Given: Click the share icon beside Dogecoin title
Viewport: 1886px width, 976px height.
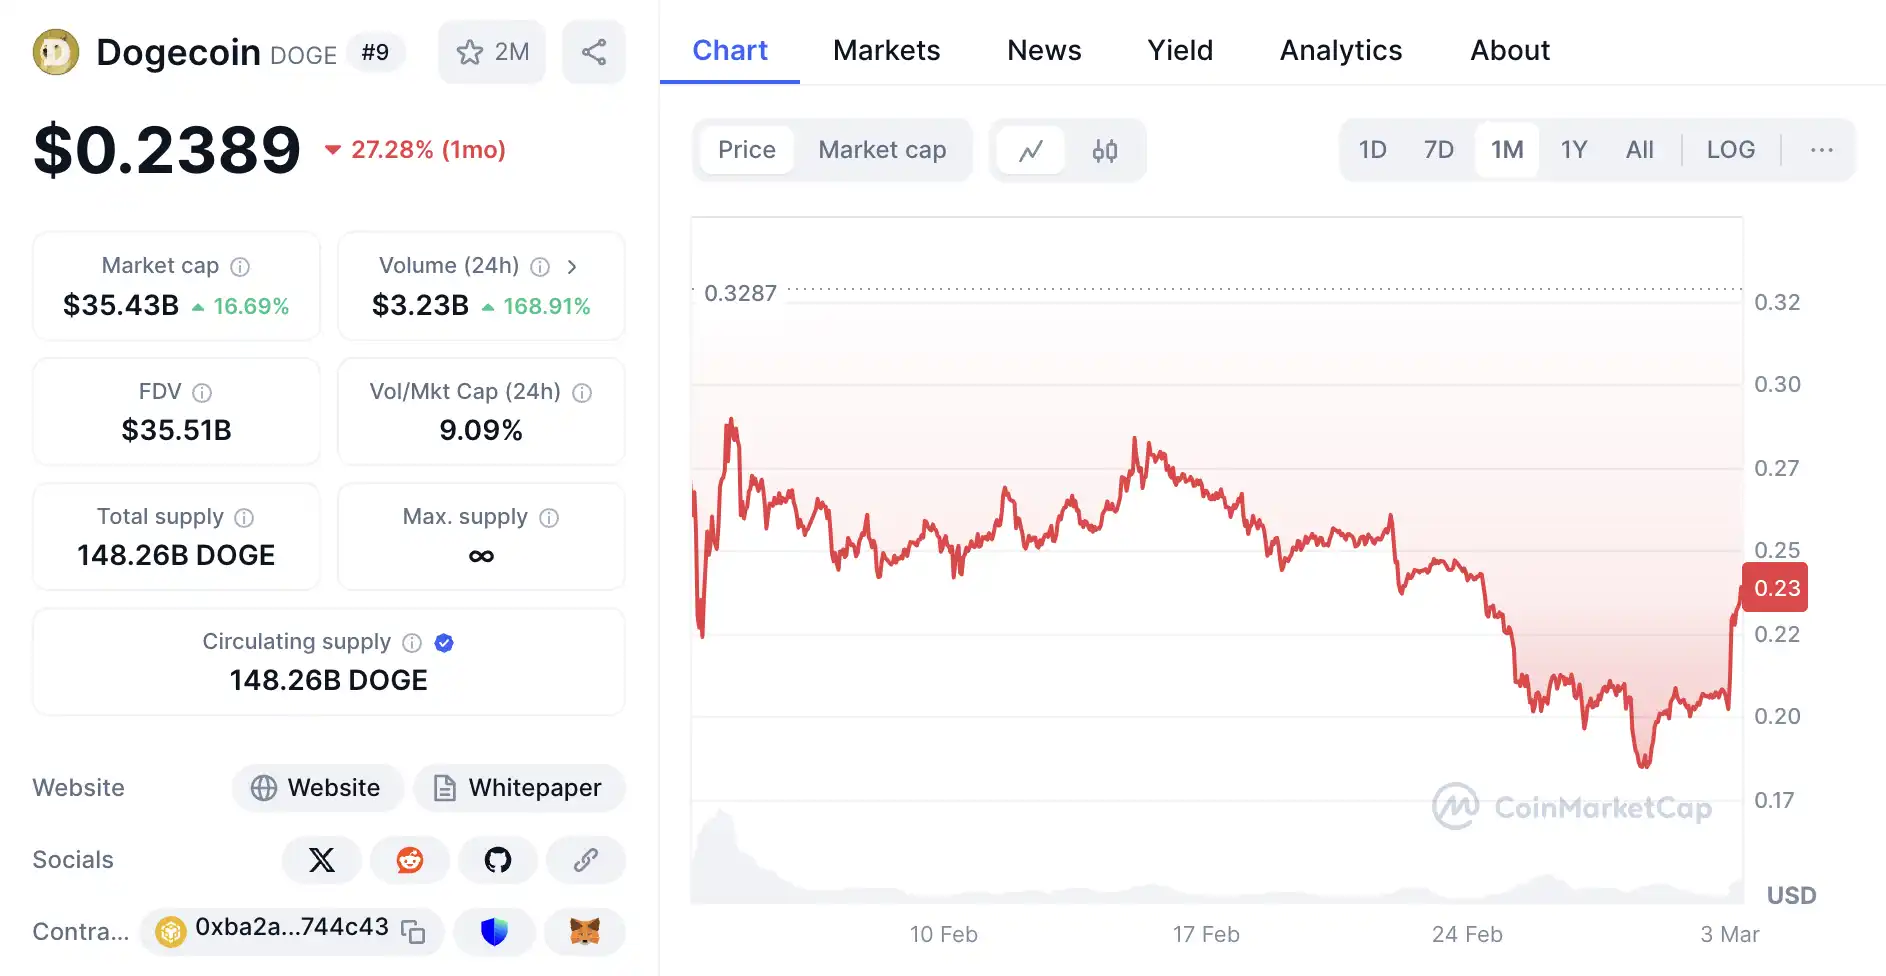Looking at the screenshot, I should click(594, 52).
